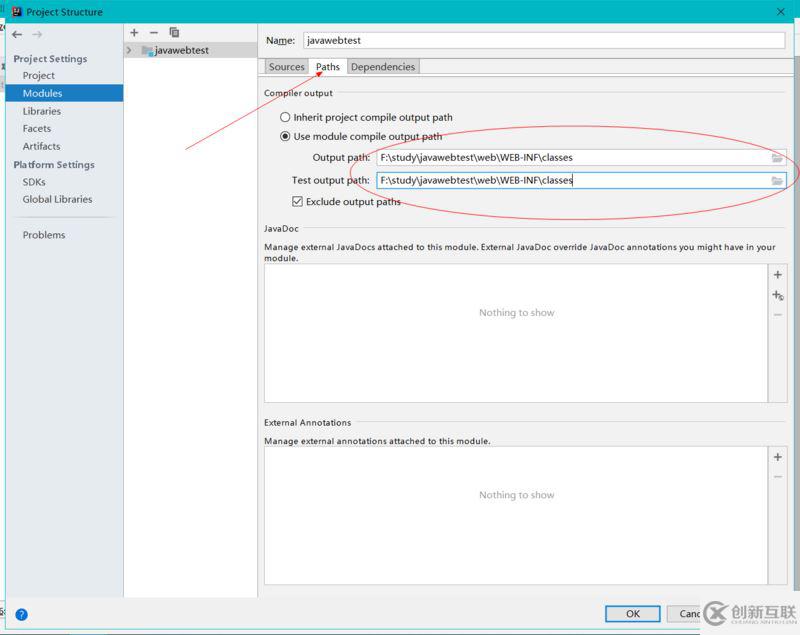Open Libraries settings section

pos(41,111)
